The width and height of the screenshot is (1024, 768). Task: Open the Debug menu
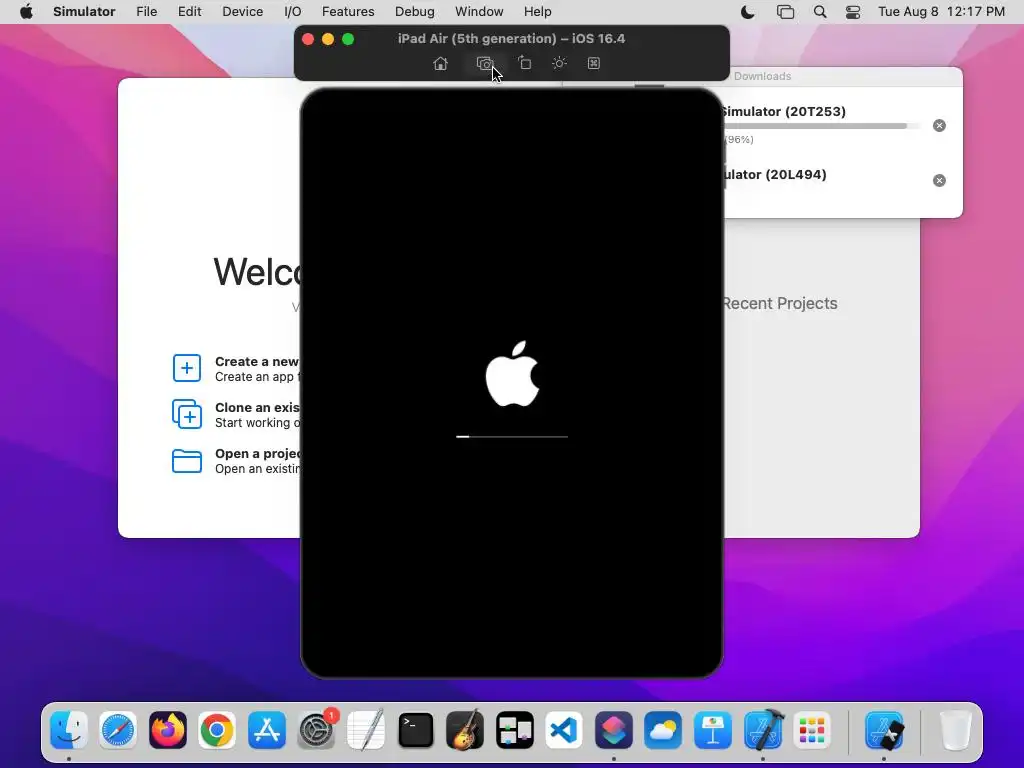415,12
